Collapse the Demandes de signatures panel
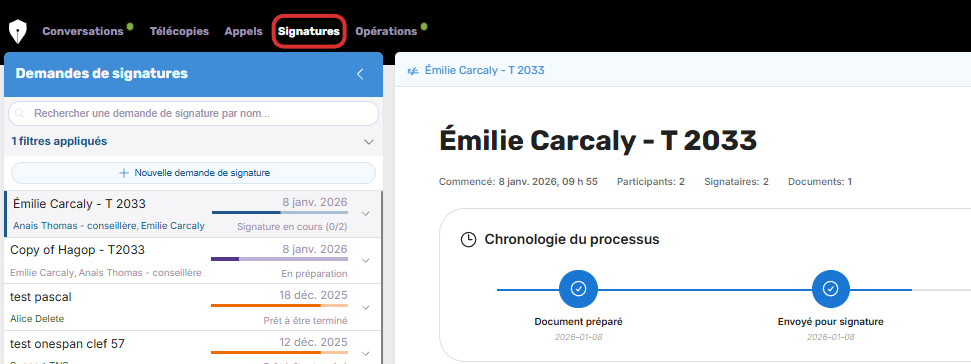Viewport: 971px width, 364px height. click(360, 74)
